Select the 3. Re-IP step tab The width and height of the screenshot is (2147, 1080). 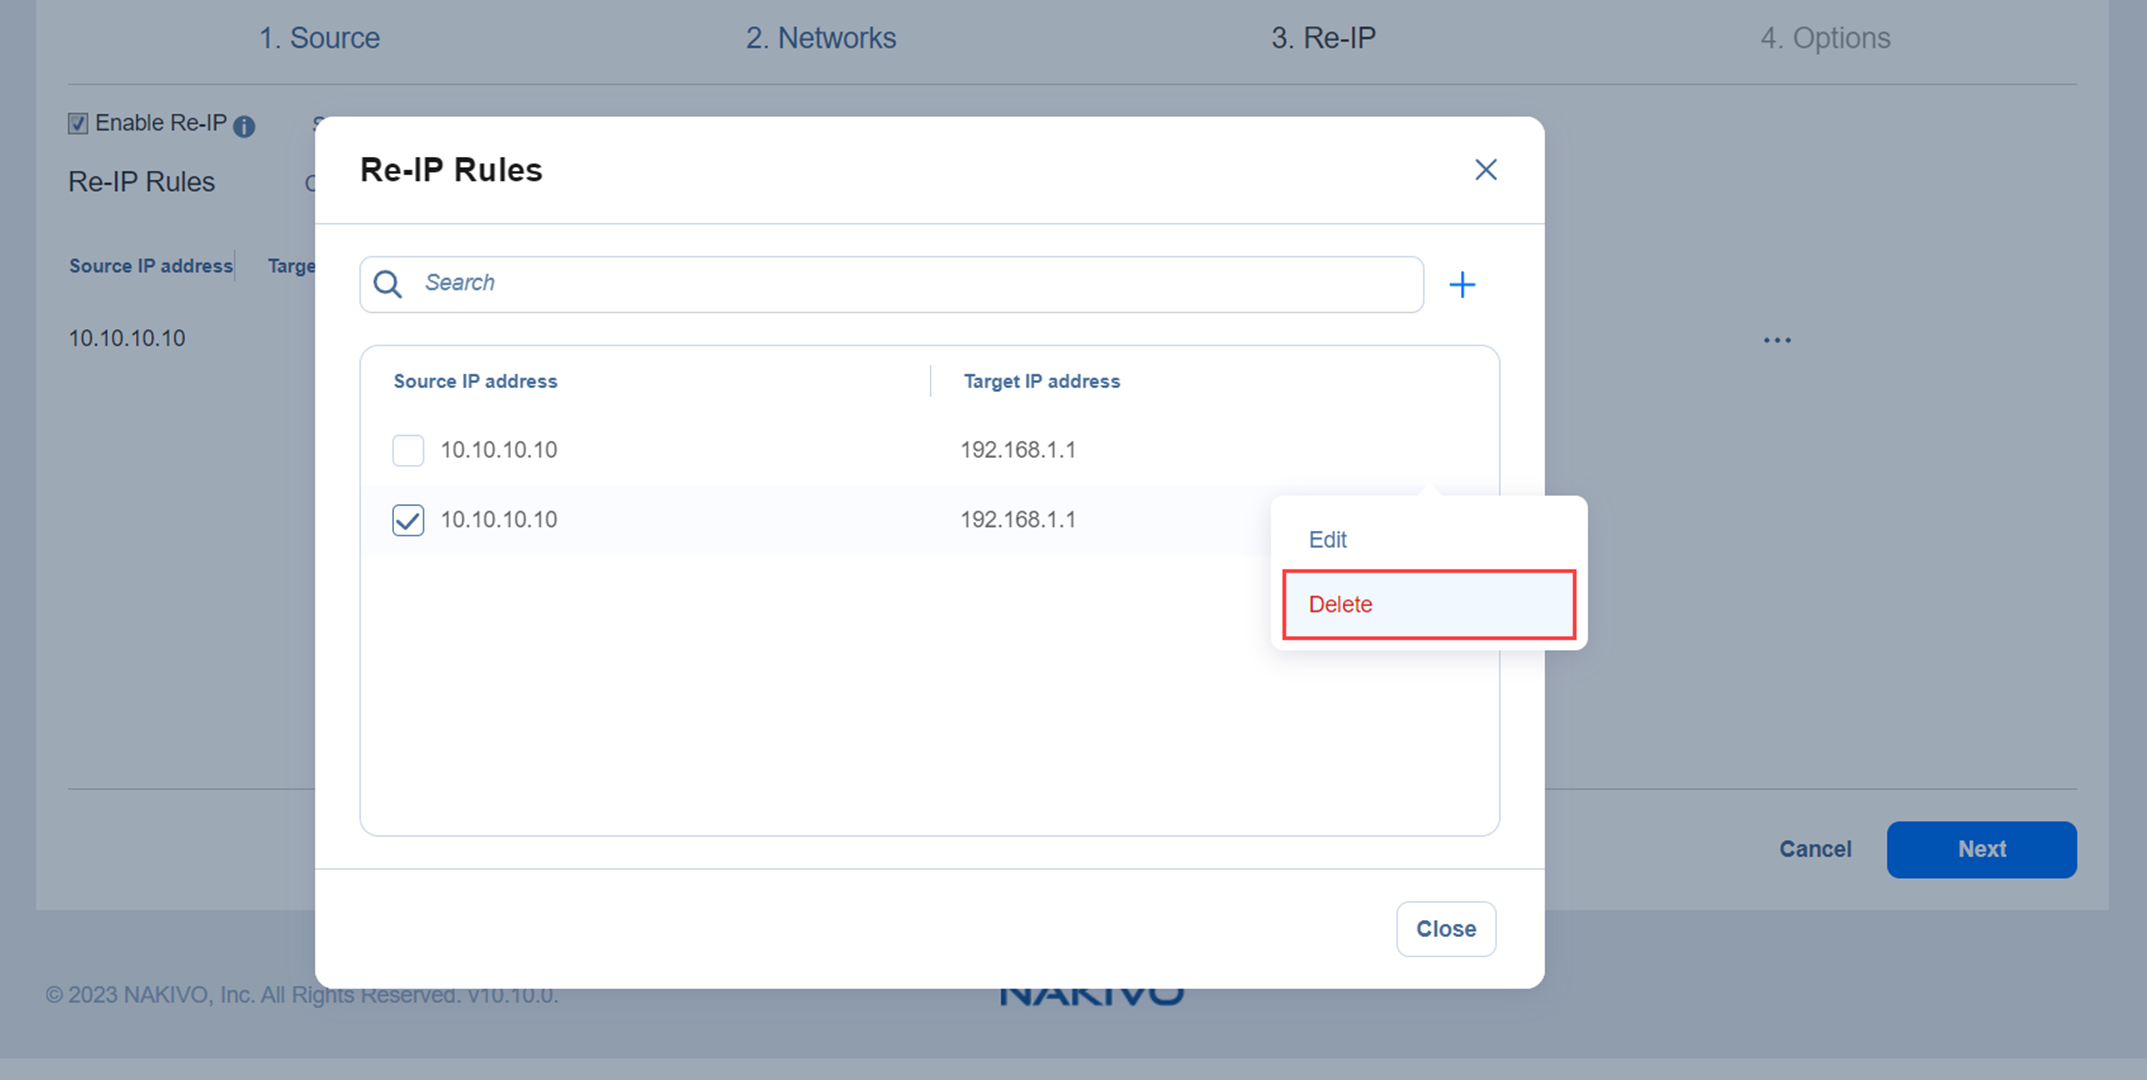tap(1323, 38)
